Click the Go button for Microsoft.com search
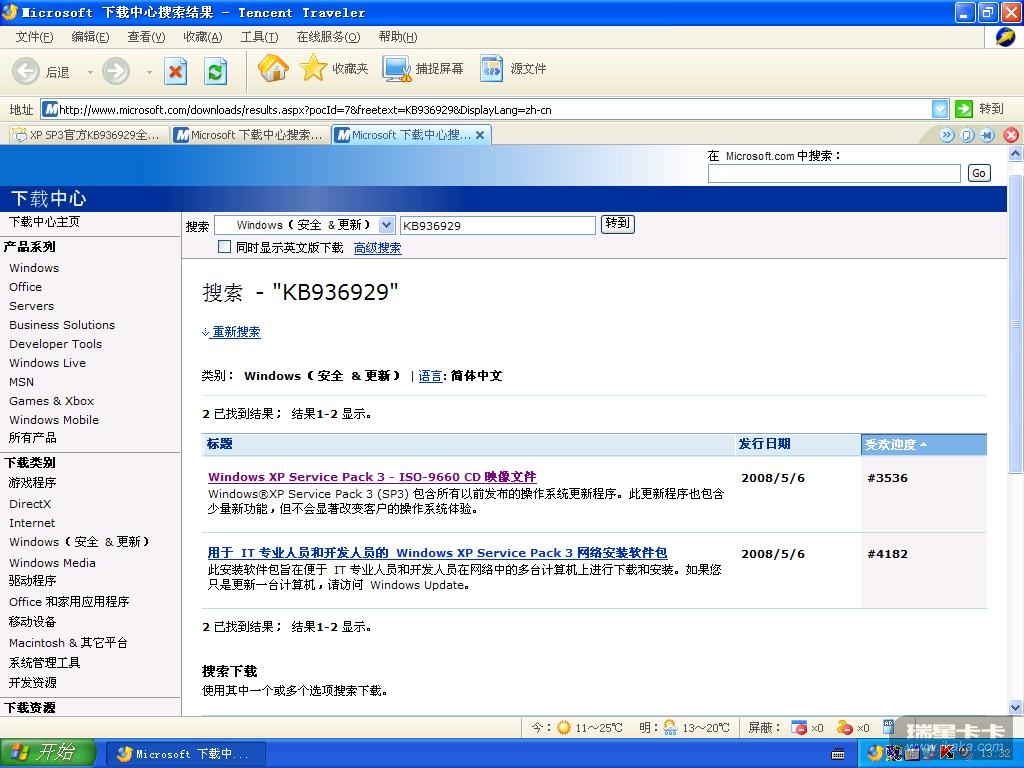This screenshot has height=768, width=1024. pos(978,173)
